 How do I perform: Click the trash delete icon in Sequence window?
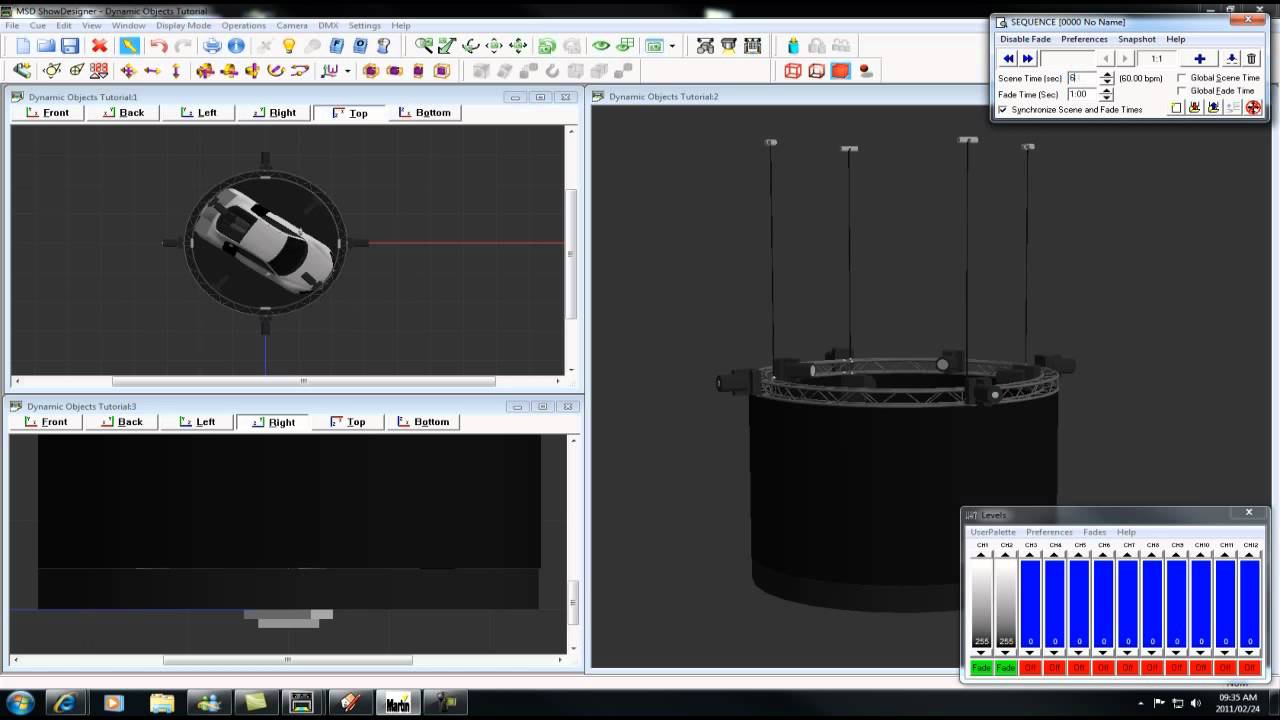click(x=1251, y=59)
